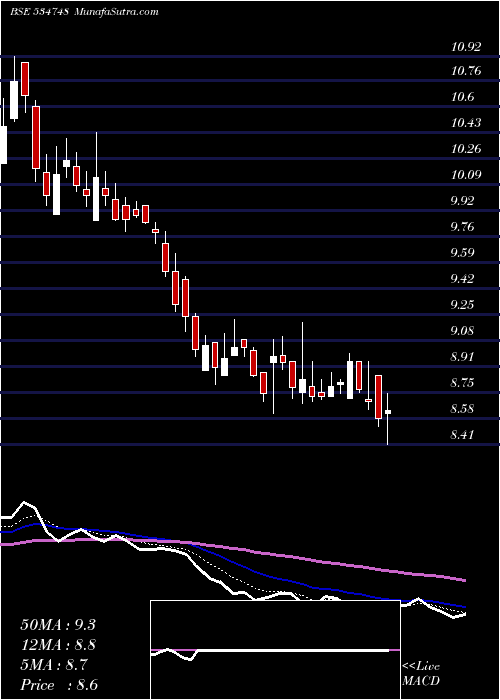Select the 10.26 price level label
This screenshot has height=700, width=500.
point(466,149)
